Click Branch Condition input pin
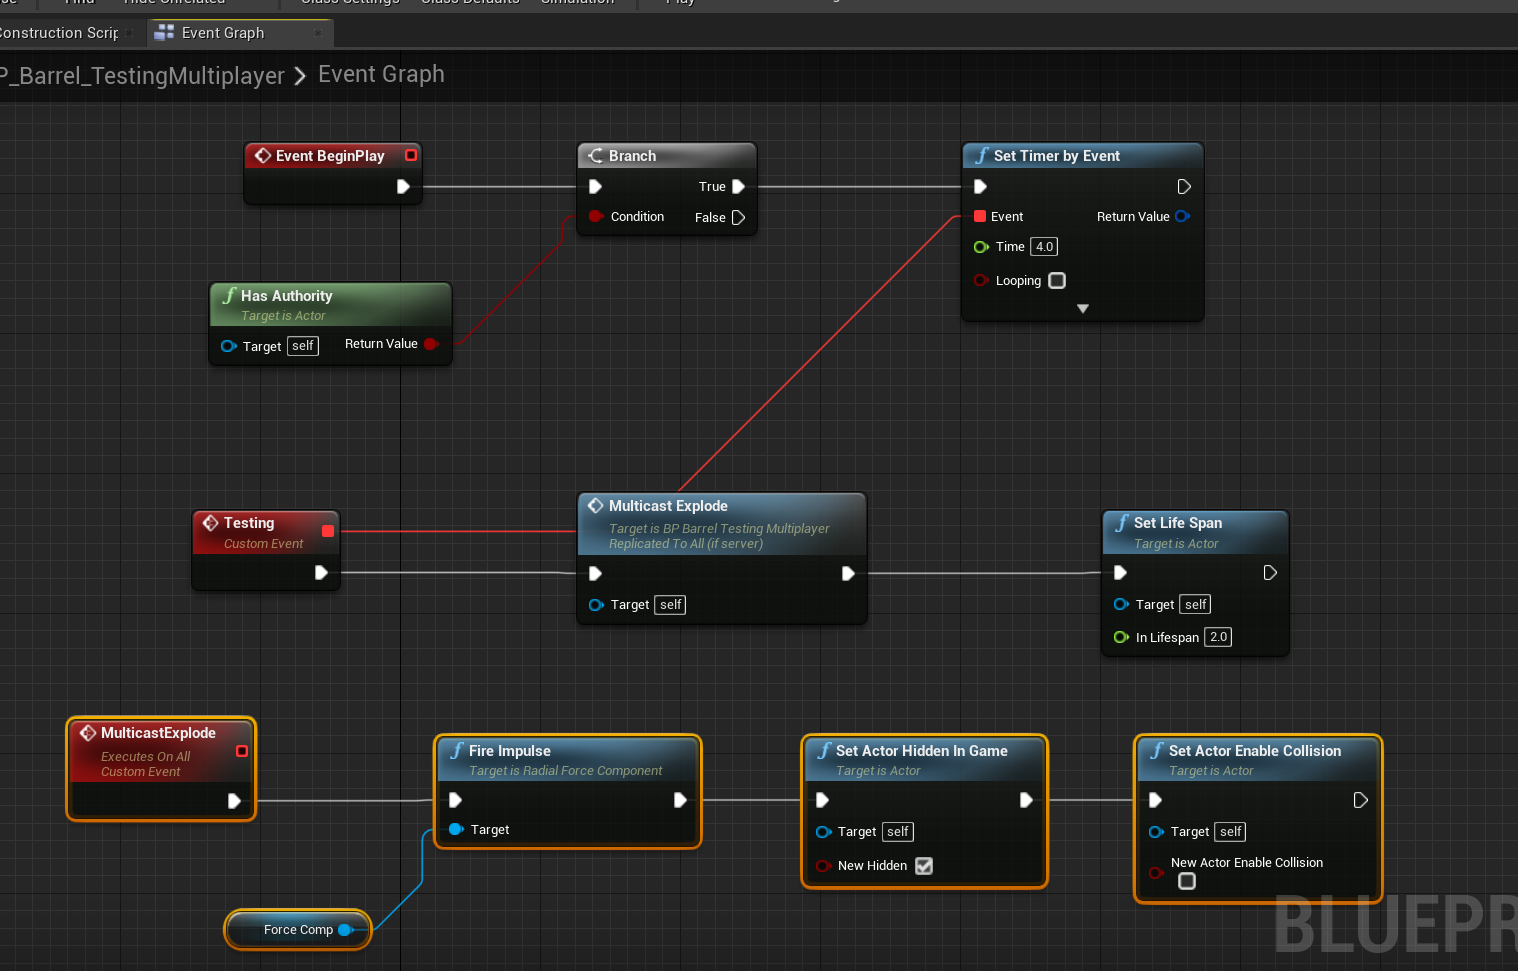Screen dimensions: 1518x971 pyautogui.click(x=595, y=216)
